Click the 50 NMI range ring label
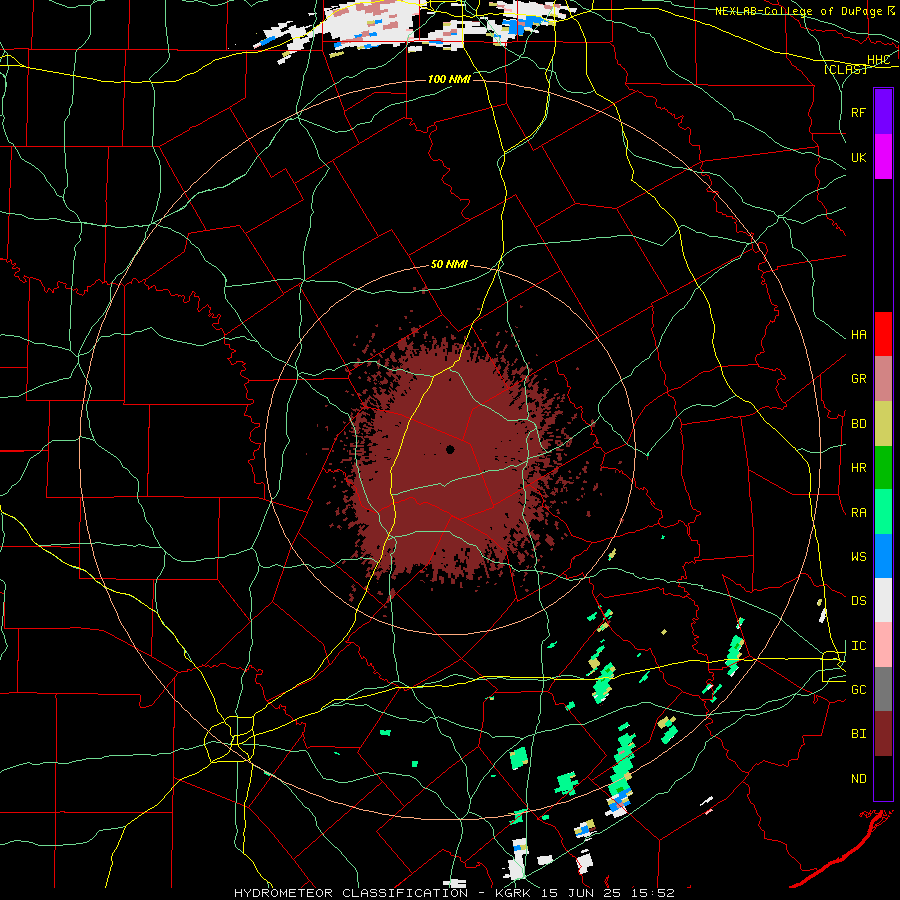900x900 pixels. [449, 264]
